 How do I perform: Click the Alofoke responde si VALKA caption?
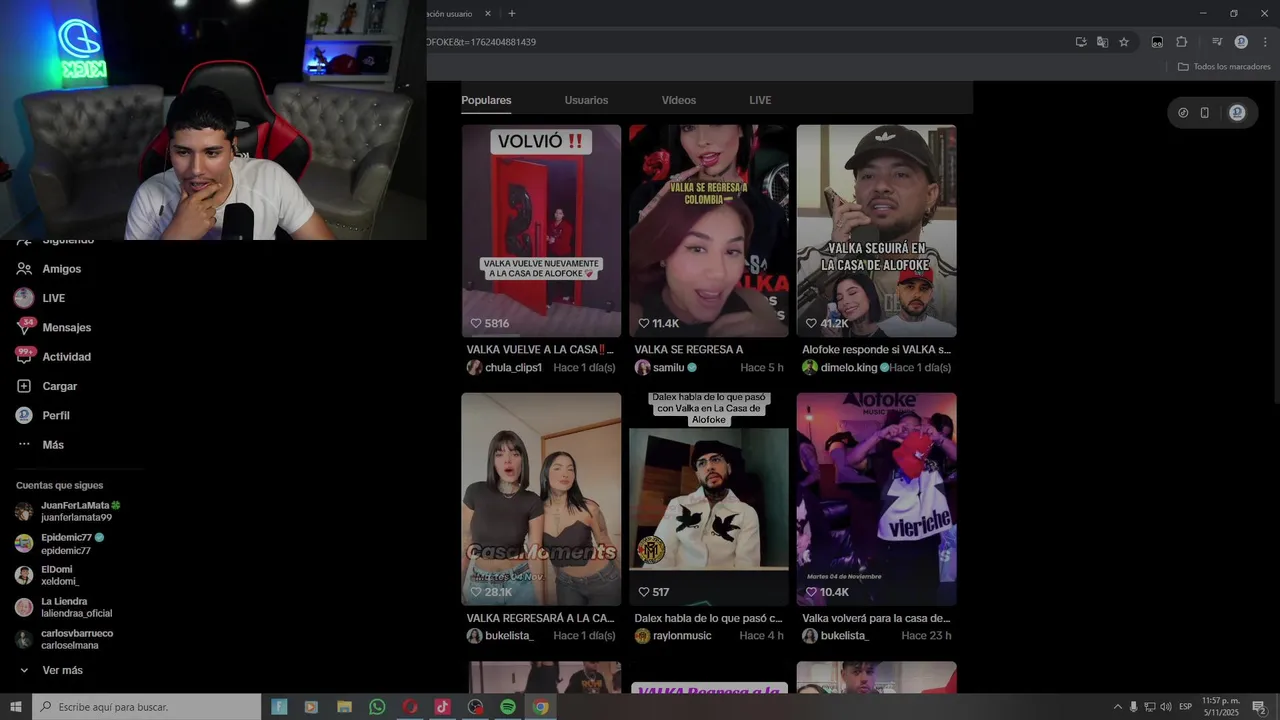pos(876,350)
